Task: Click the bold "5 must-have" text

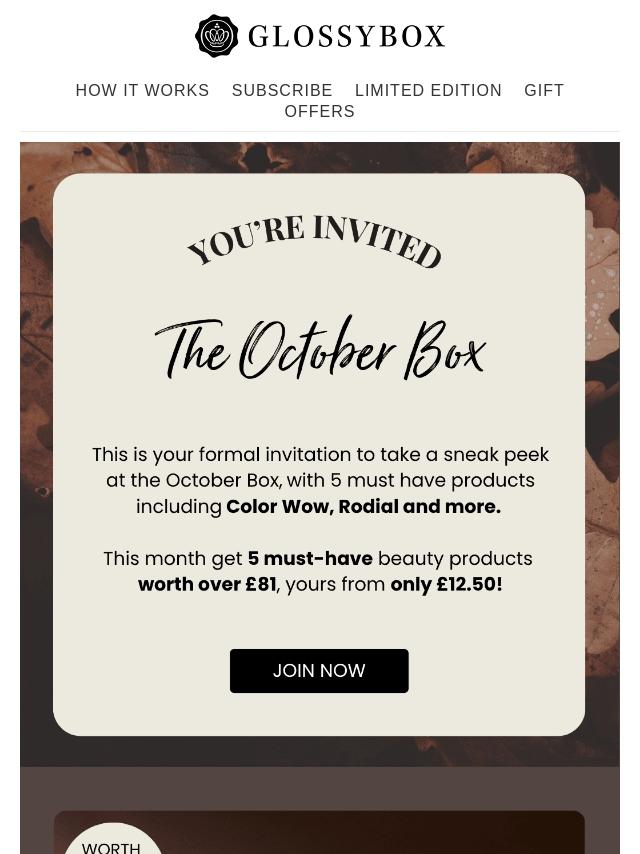Action: [x=310, y=559]
